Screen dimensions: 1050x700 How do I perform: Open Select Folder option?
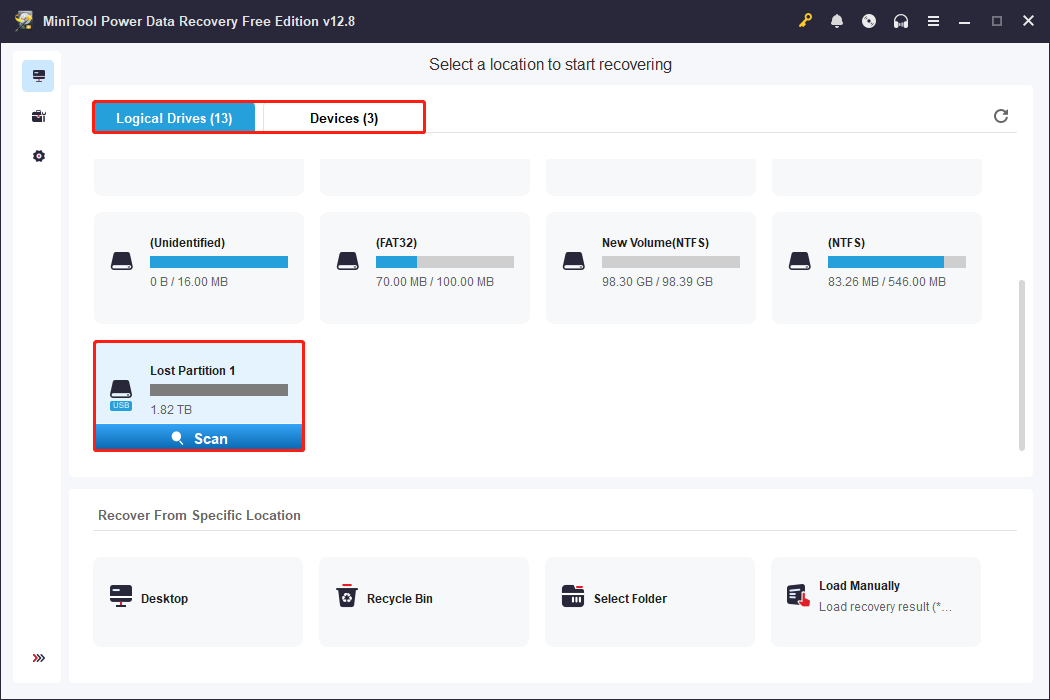[x=649, y=600]
